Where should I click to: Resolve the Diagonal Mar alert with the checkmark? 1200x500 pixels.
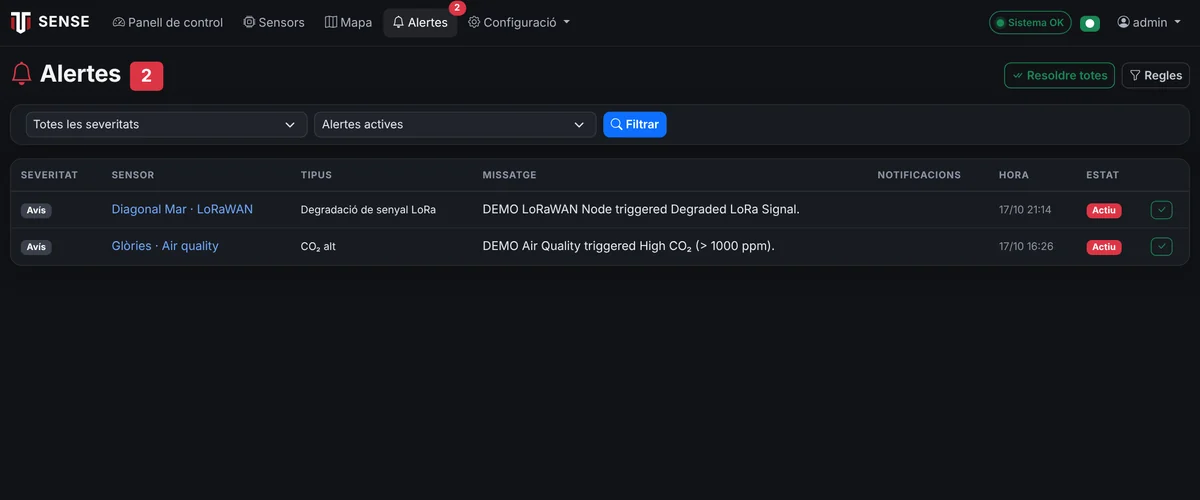tap(1161, 210)
